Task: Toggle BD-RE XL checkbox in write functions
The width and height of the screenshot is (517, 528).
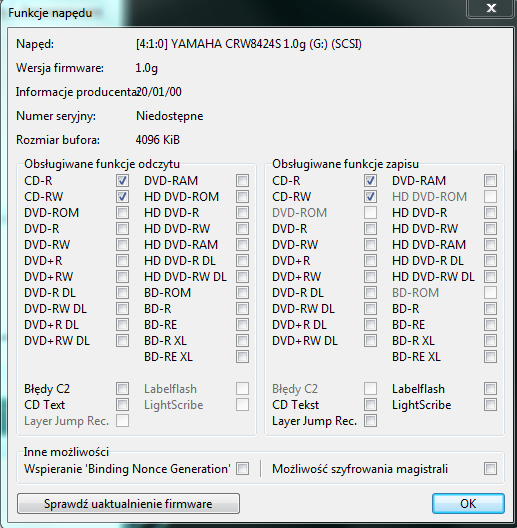Action: (490, 356)
